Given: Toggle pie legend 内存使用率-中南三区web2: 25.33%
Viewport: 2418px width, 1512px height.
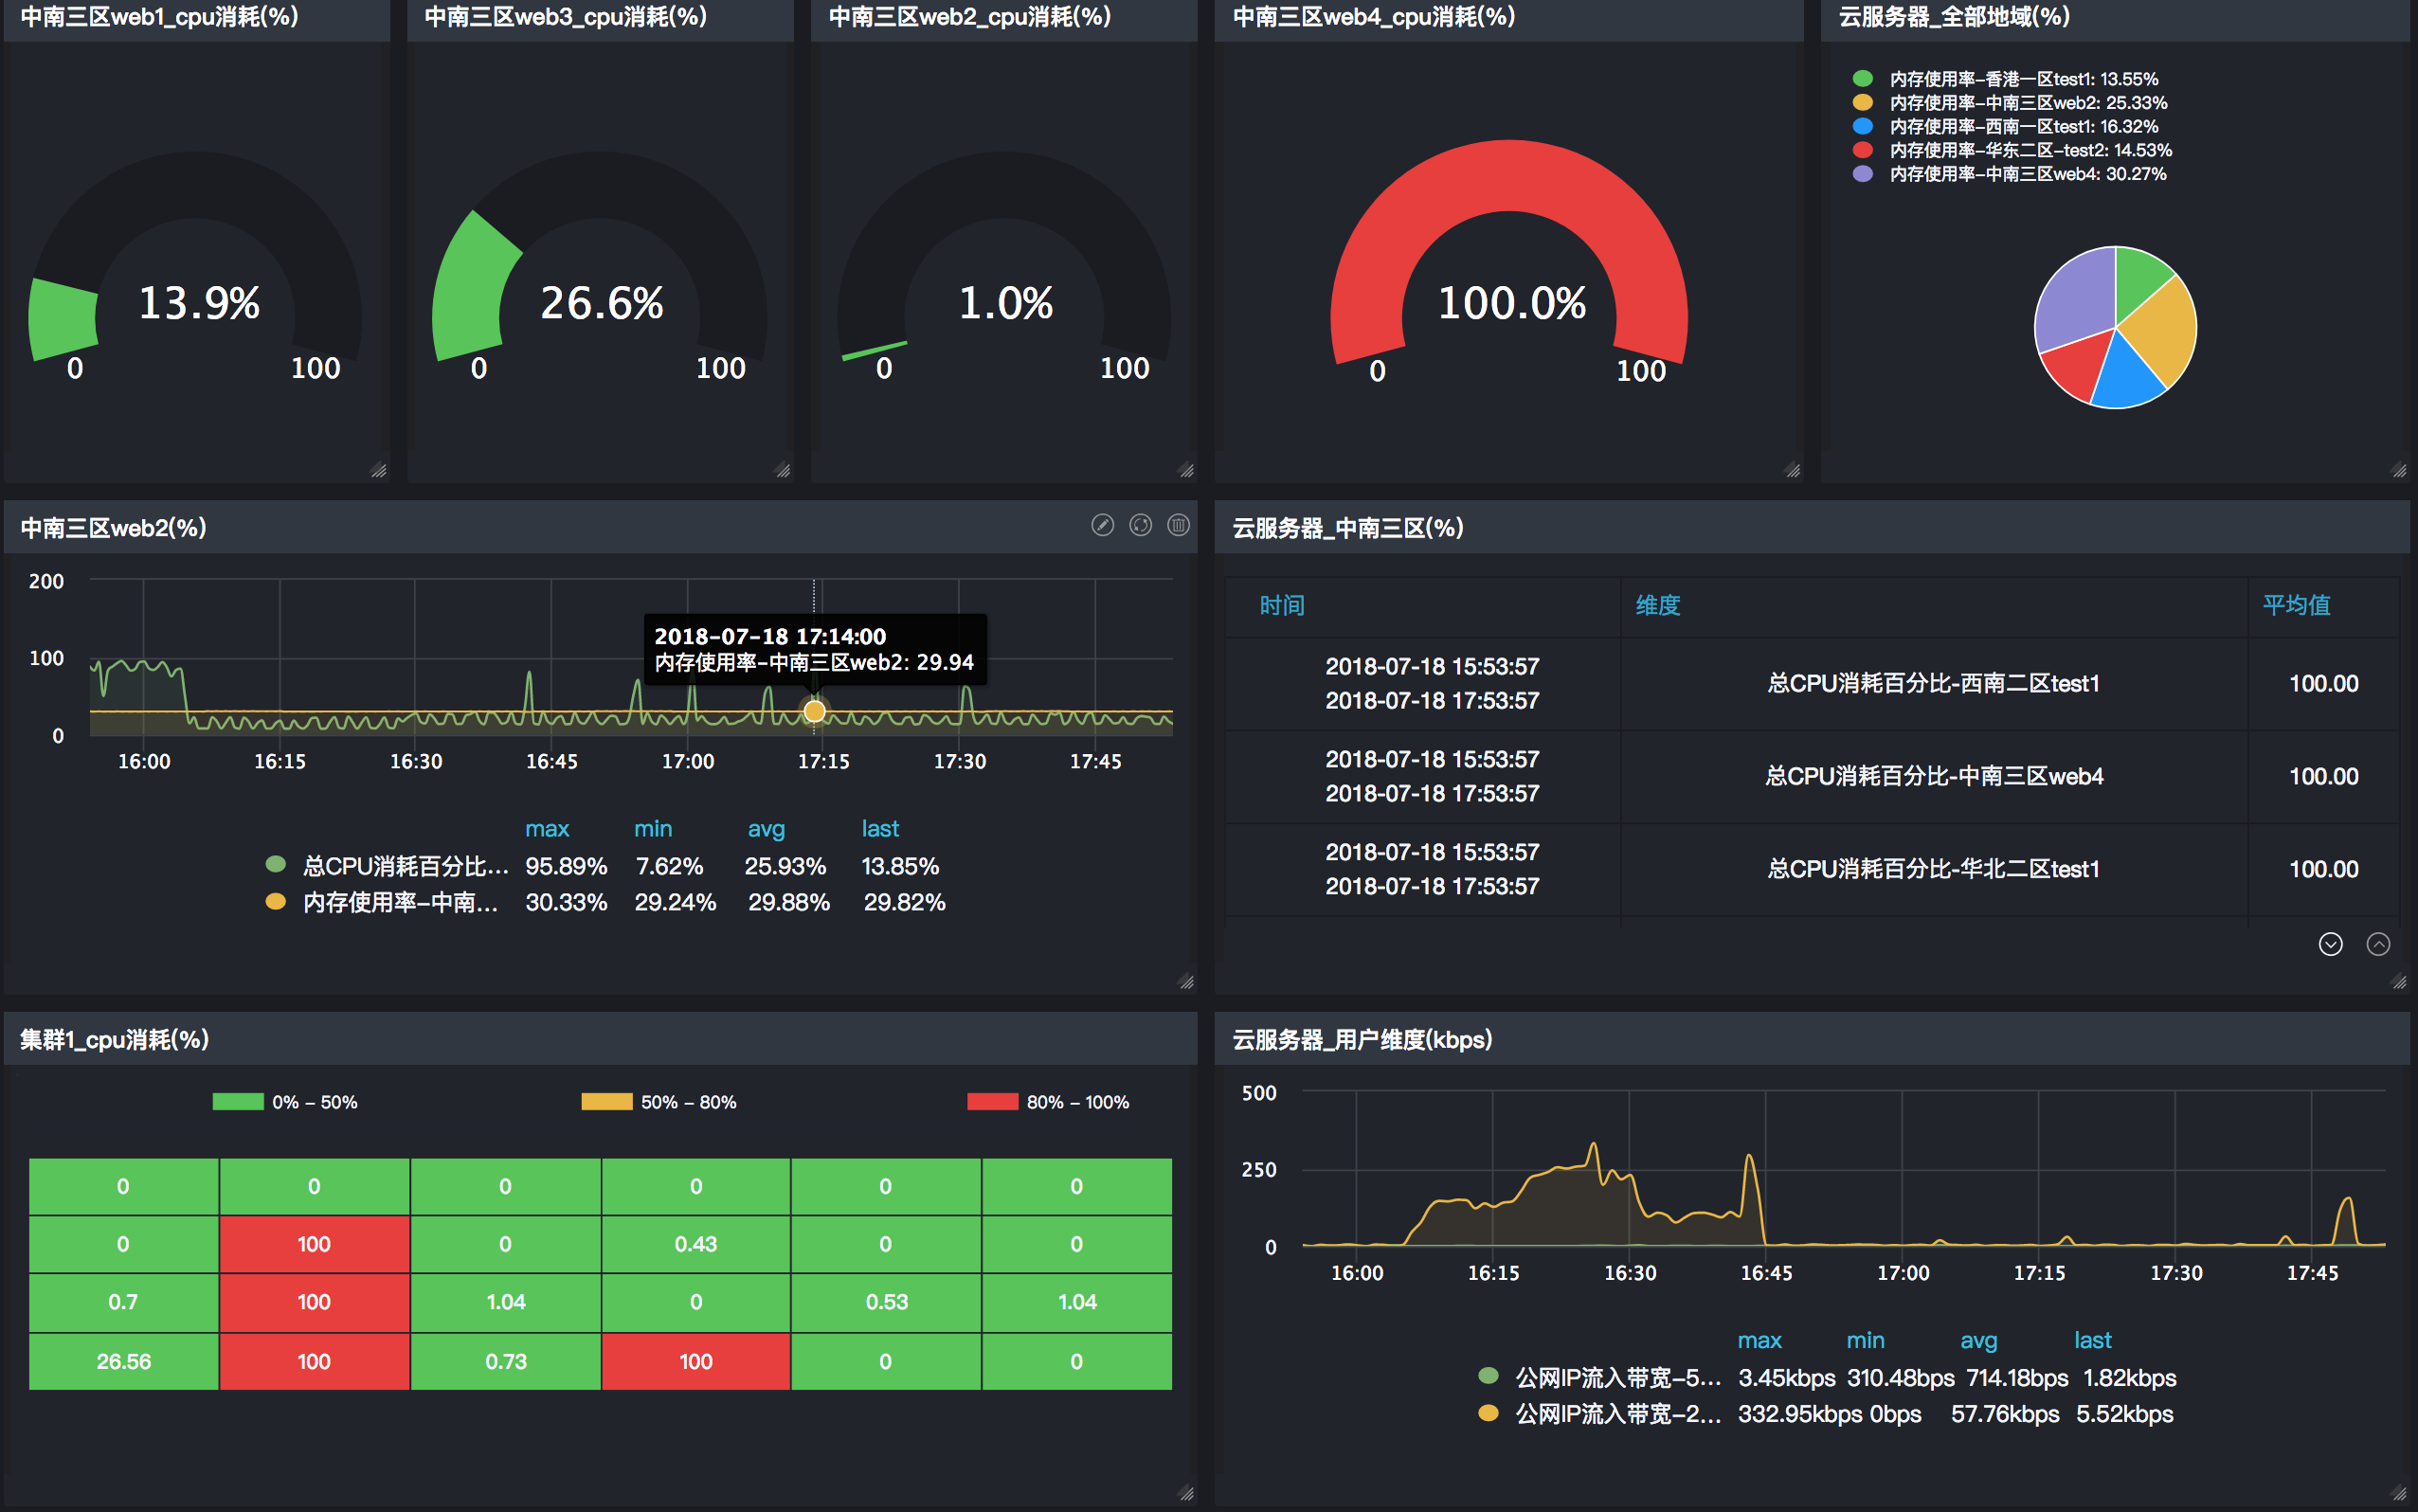Looking at the screenshot, I should pos(2009,103).
